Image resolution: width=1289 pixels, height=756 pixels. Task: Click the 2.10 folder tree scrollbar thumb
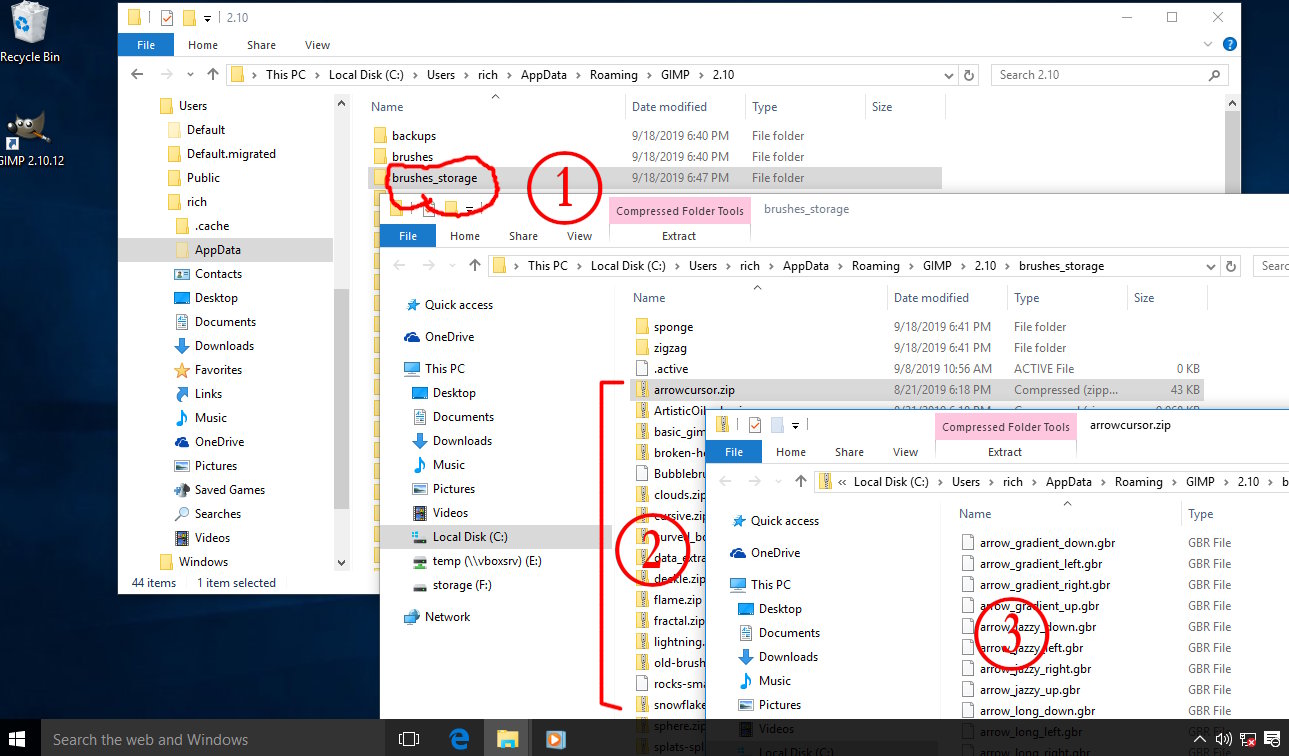pos(341,399)
